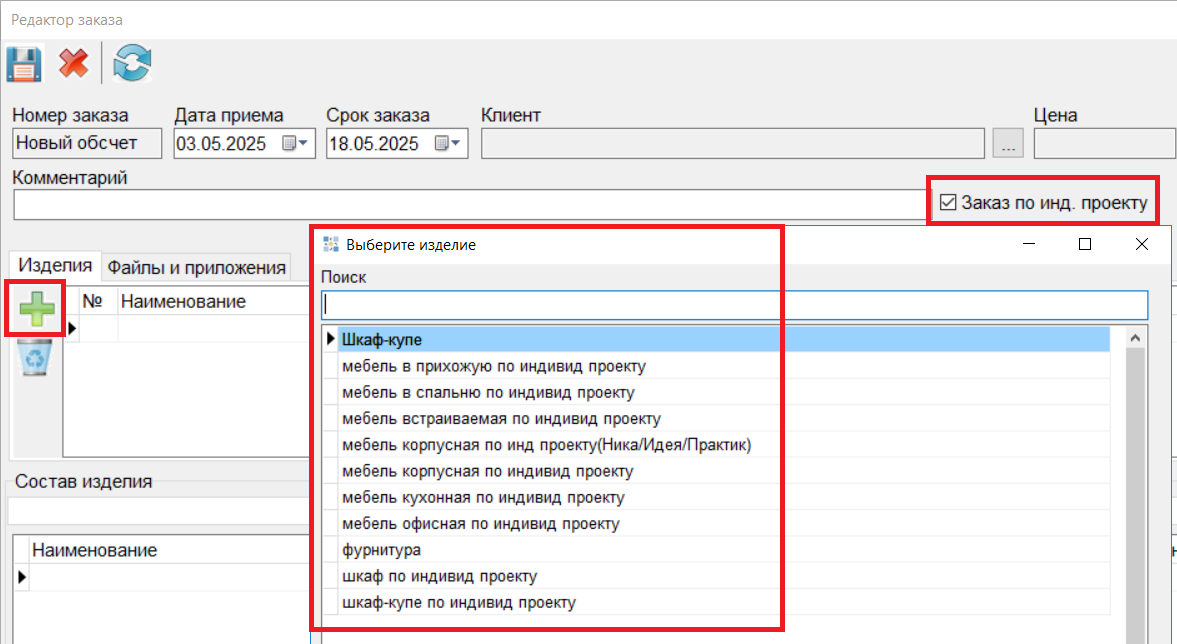Delete product using the recycle bin icon

[x=36, y=360]
